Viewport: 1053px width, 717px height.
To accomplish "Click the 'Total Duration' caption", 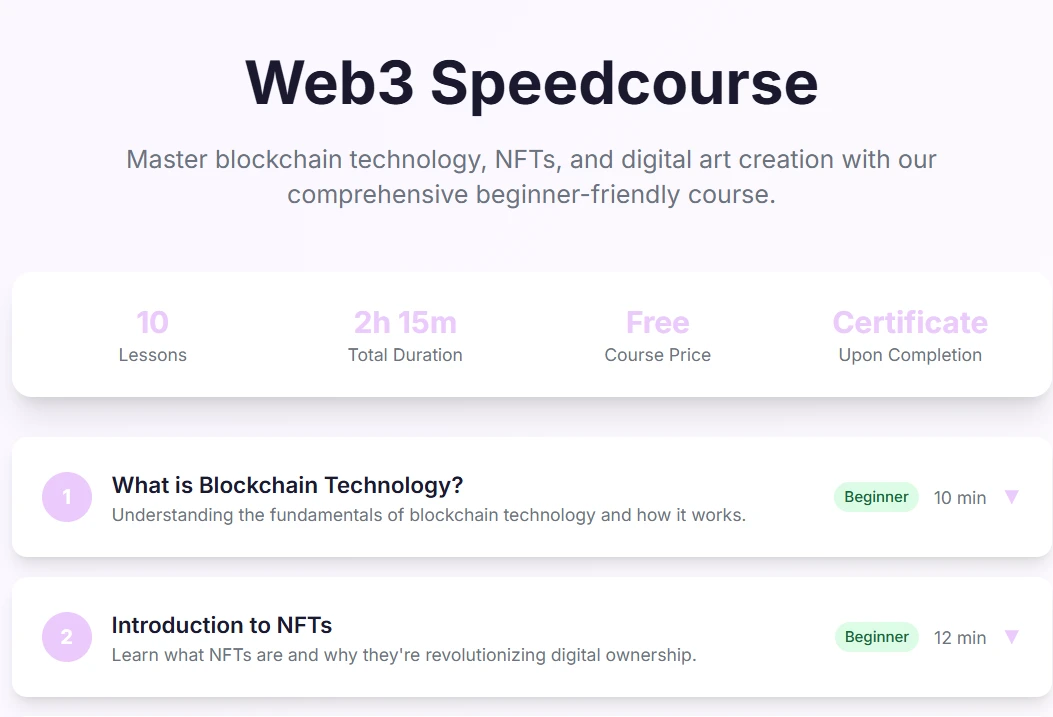I will [x=405, y=355].
